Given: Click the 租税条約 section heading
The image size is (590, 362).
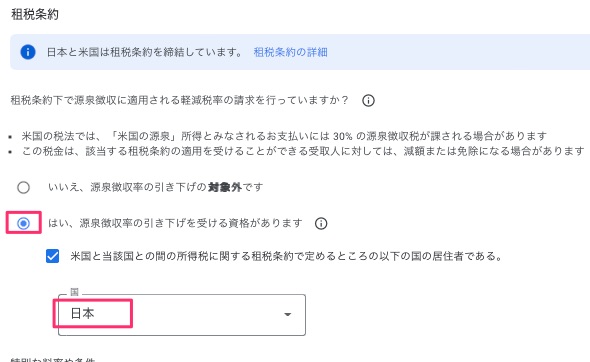Looking at the screenshot, I should pos(35,14).
